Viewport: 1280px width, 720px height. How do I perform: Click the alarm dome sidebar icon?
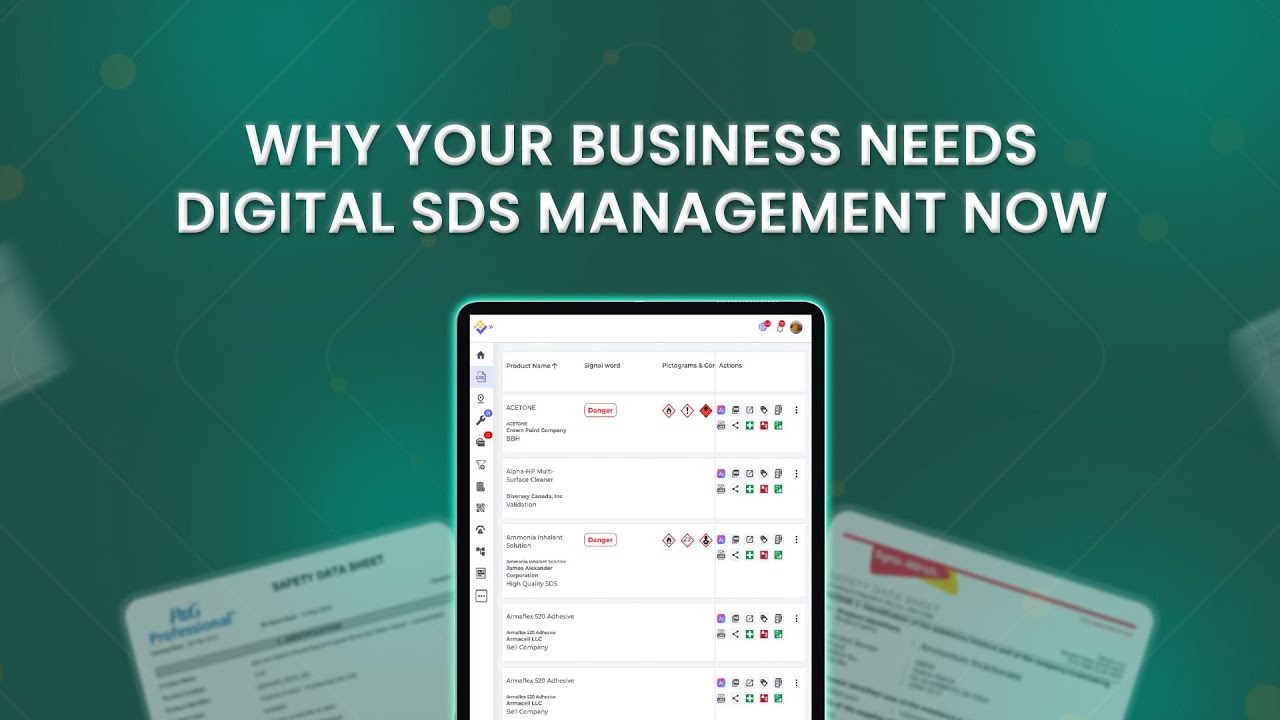481,530
